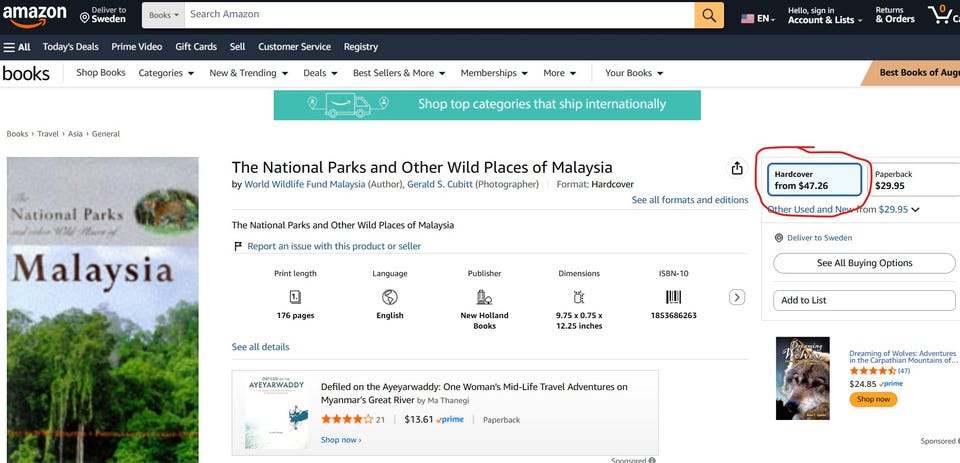Expand the More books menu

pyautogui.click(x=560, y=73)
